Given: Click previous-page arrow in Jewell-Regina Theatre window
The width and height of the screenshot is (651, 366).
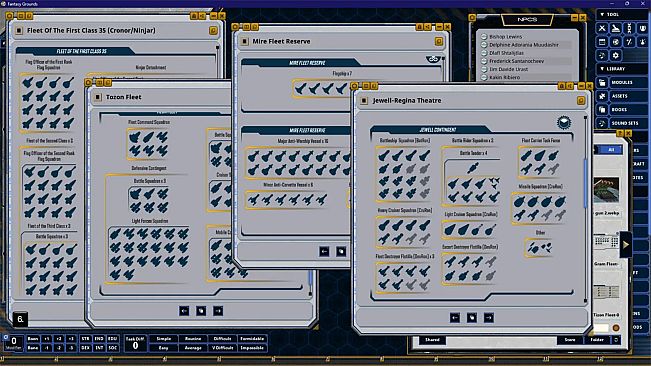Looking at the screenshot, I should point(455,318).
